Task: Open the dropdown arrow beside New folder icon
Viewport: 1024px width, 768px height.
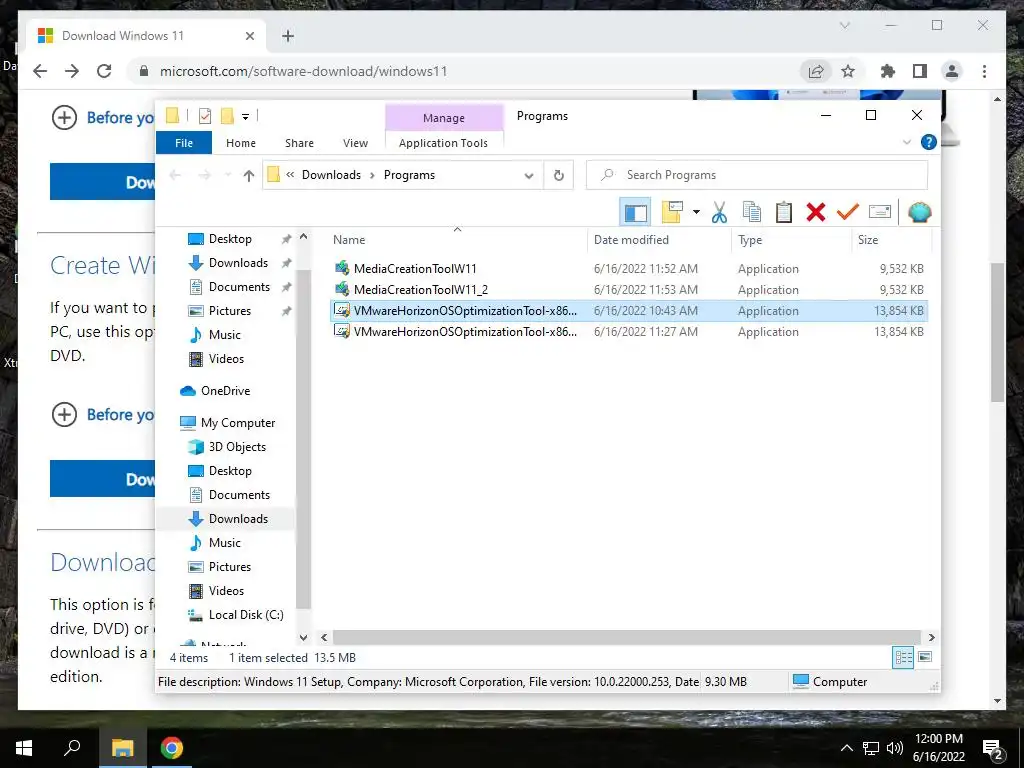Action: click(696, 212)
